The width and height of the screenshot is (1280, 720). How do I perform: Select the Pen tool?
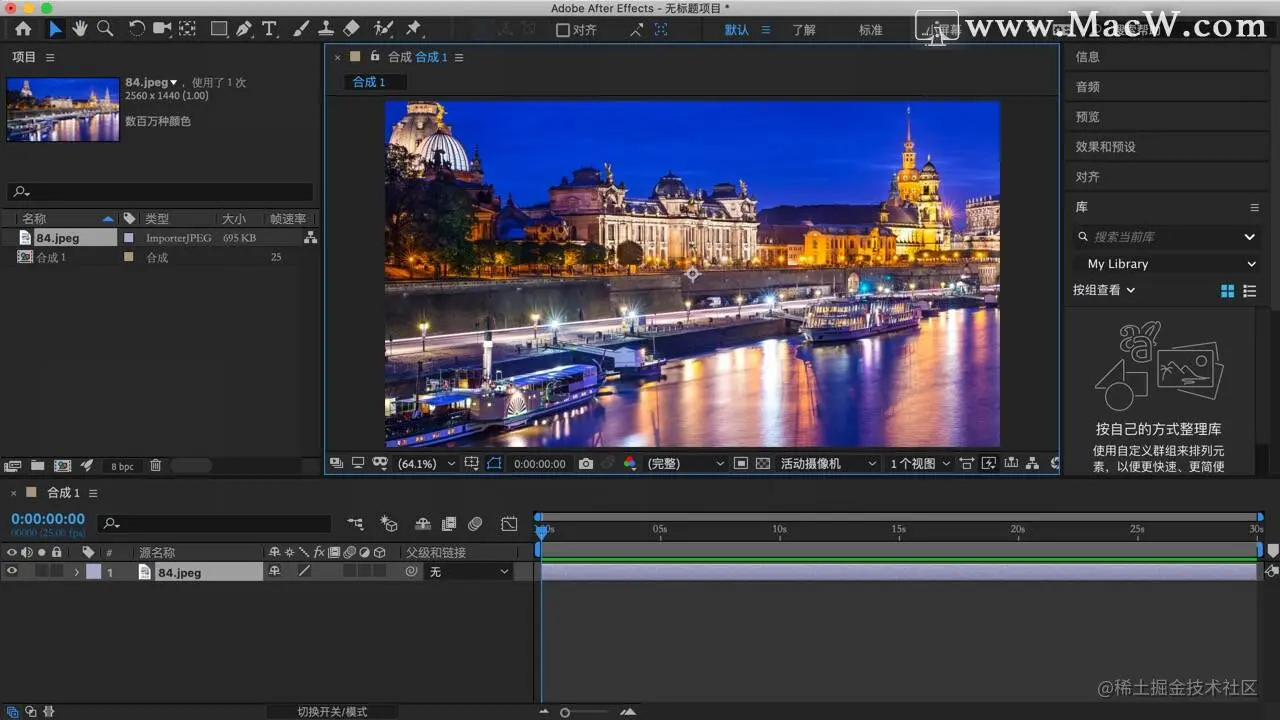[x=244, y=29]
